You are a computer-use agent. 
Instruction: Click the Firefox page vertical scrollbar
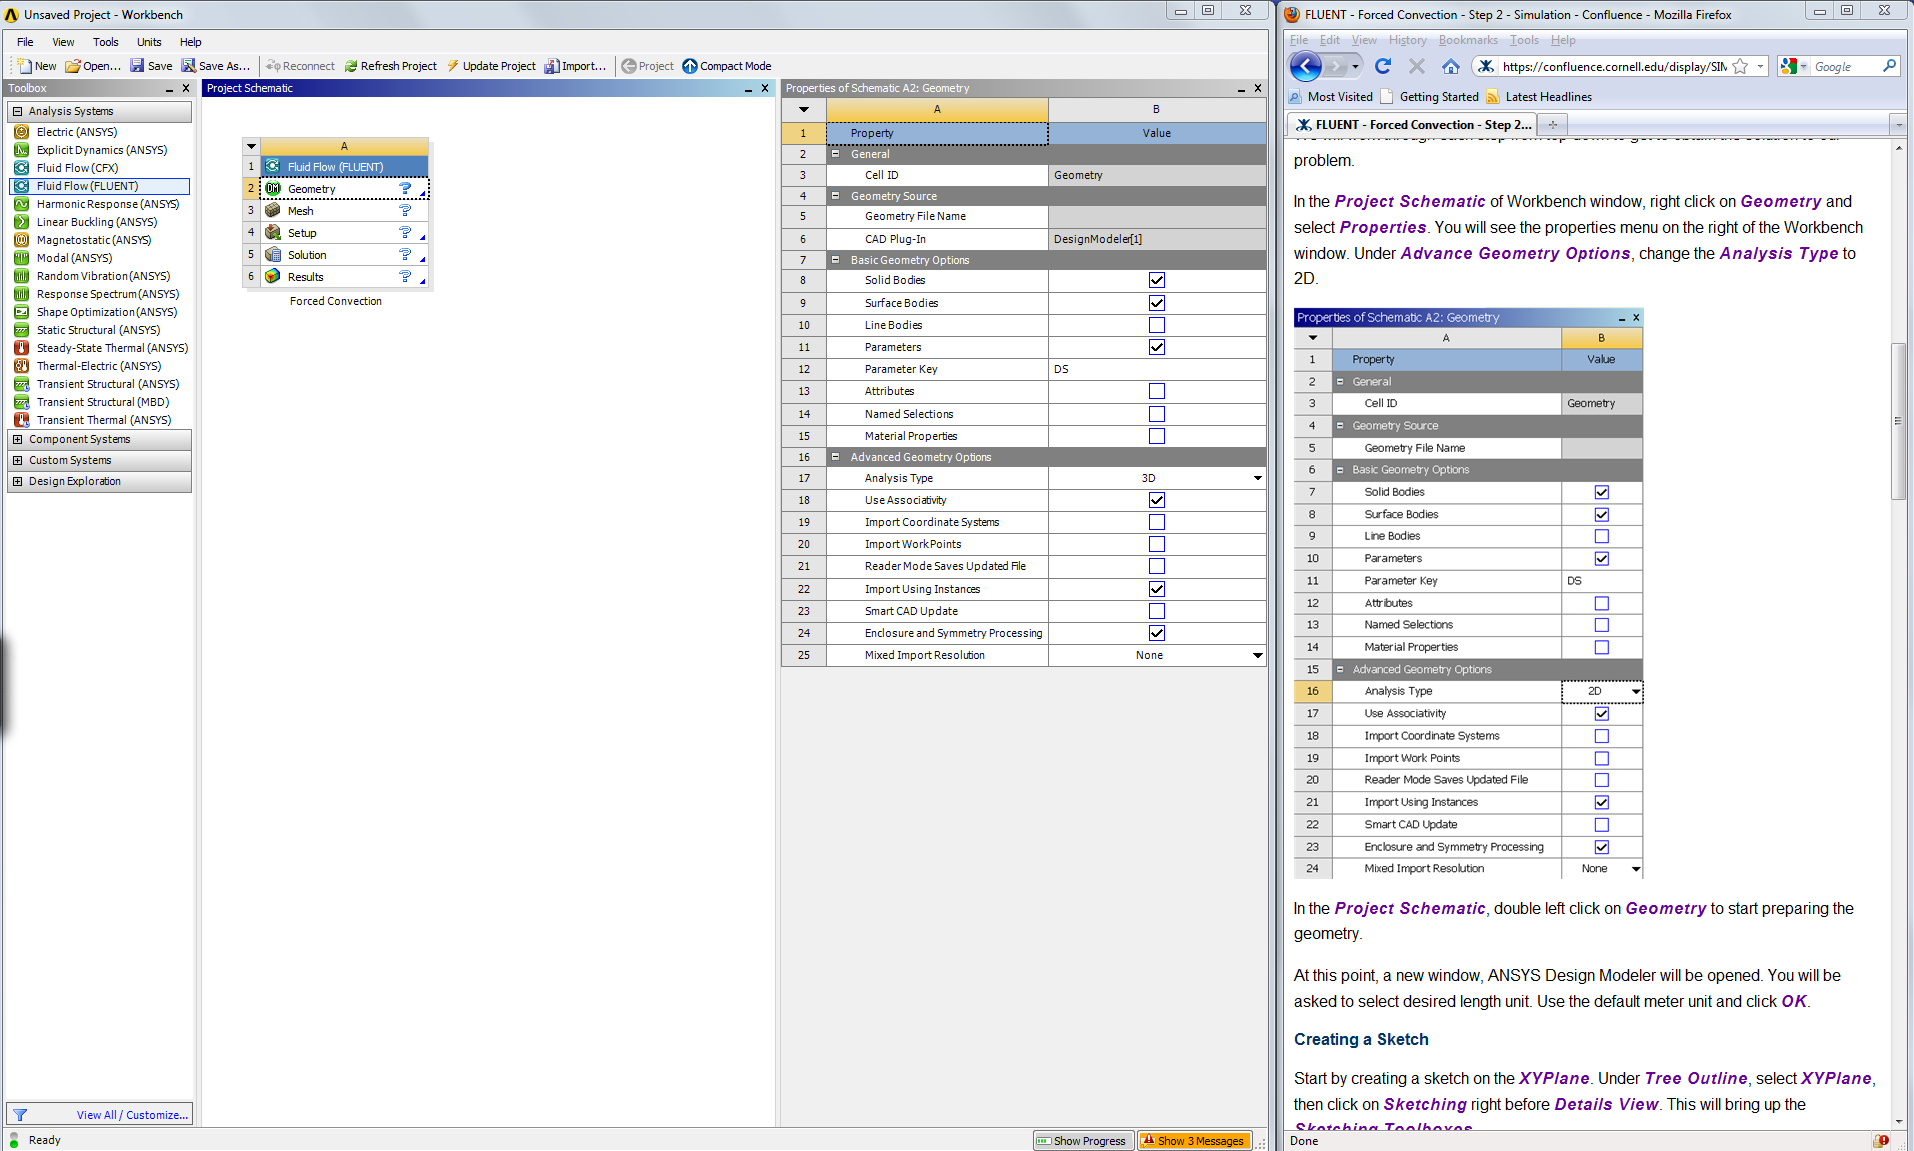tap(1898, 421)
